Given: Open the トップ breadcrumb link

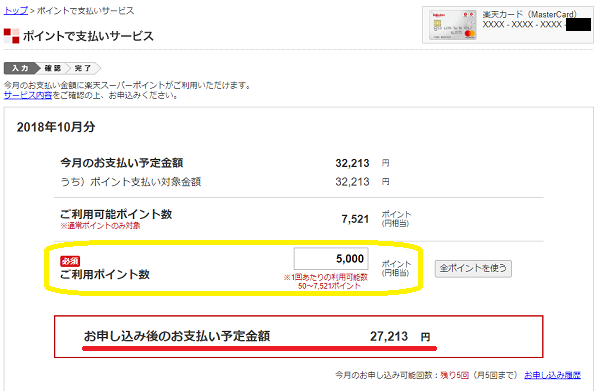Looking at the screenshot, I should pos(16,11).
